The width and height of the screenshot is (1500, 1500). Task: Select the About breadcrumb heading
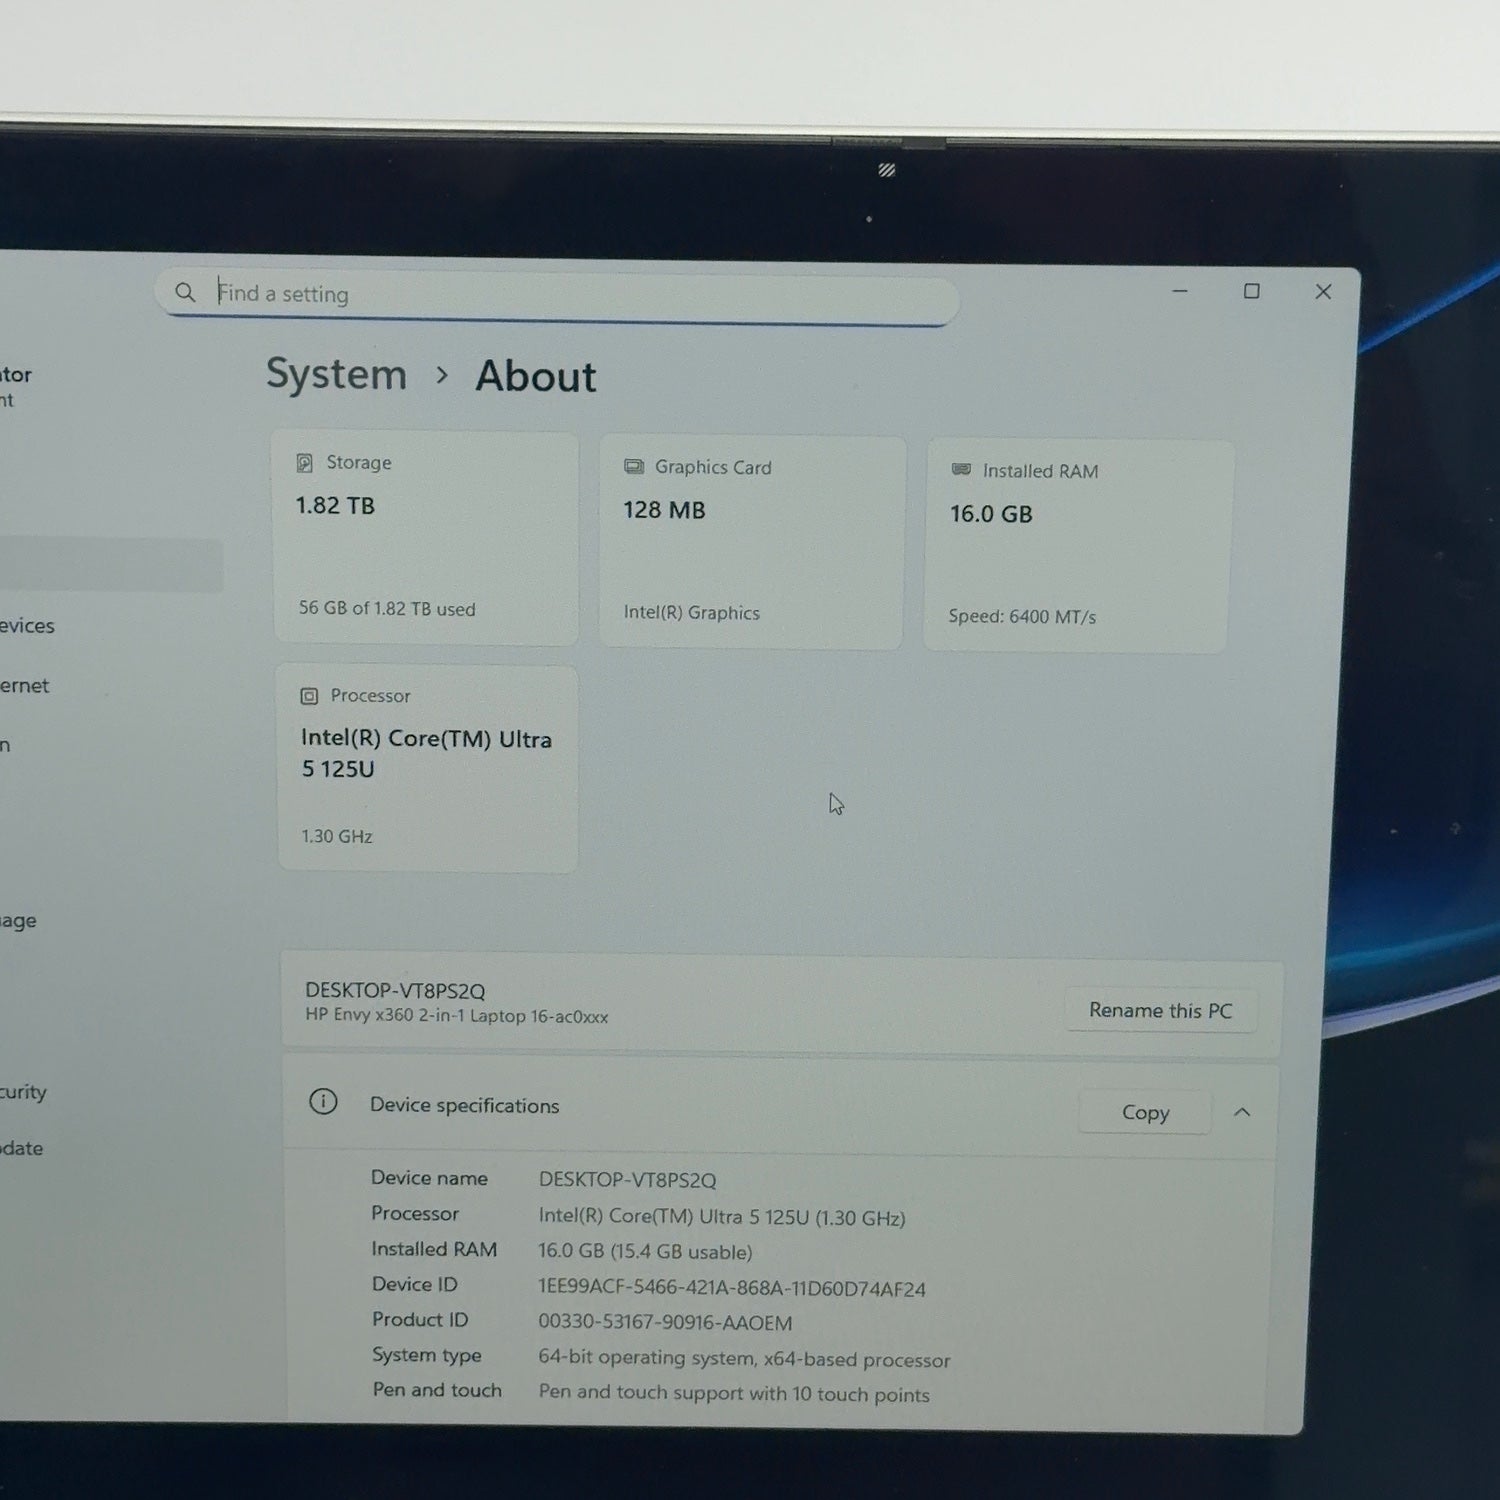tap(536, 376)
